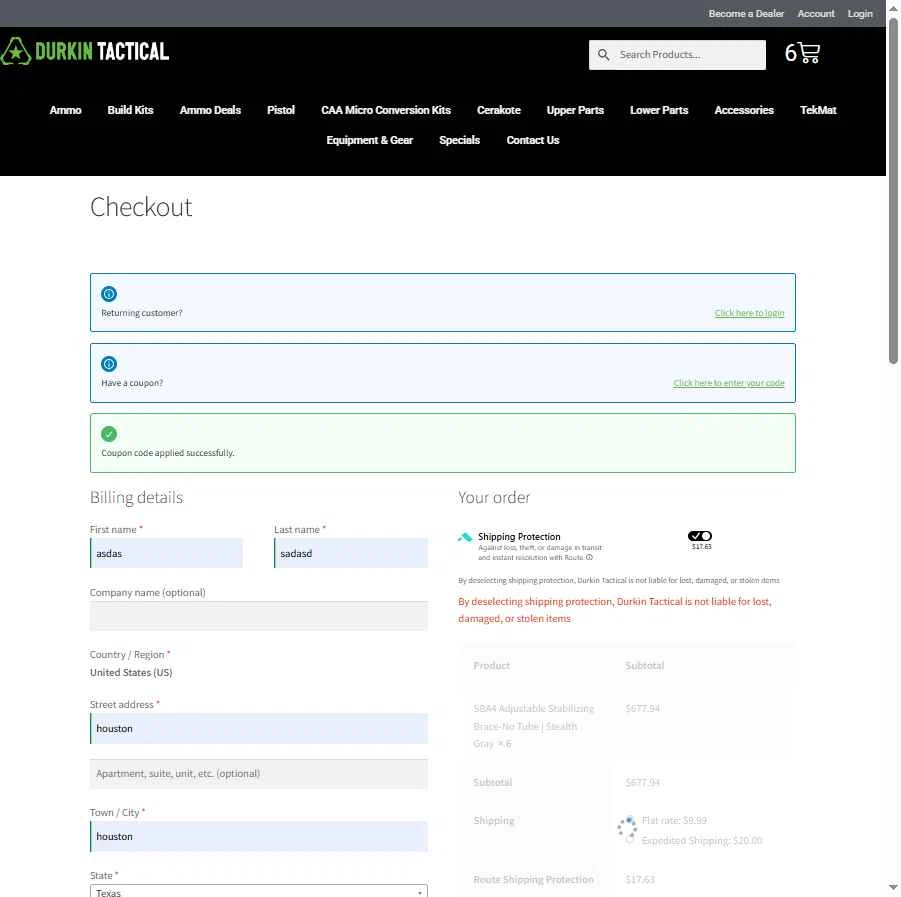
Task: Open the TekMat menu
Action: 818,110
